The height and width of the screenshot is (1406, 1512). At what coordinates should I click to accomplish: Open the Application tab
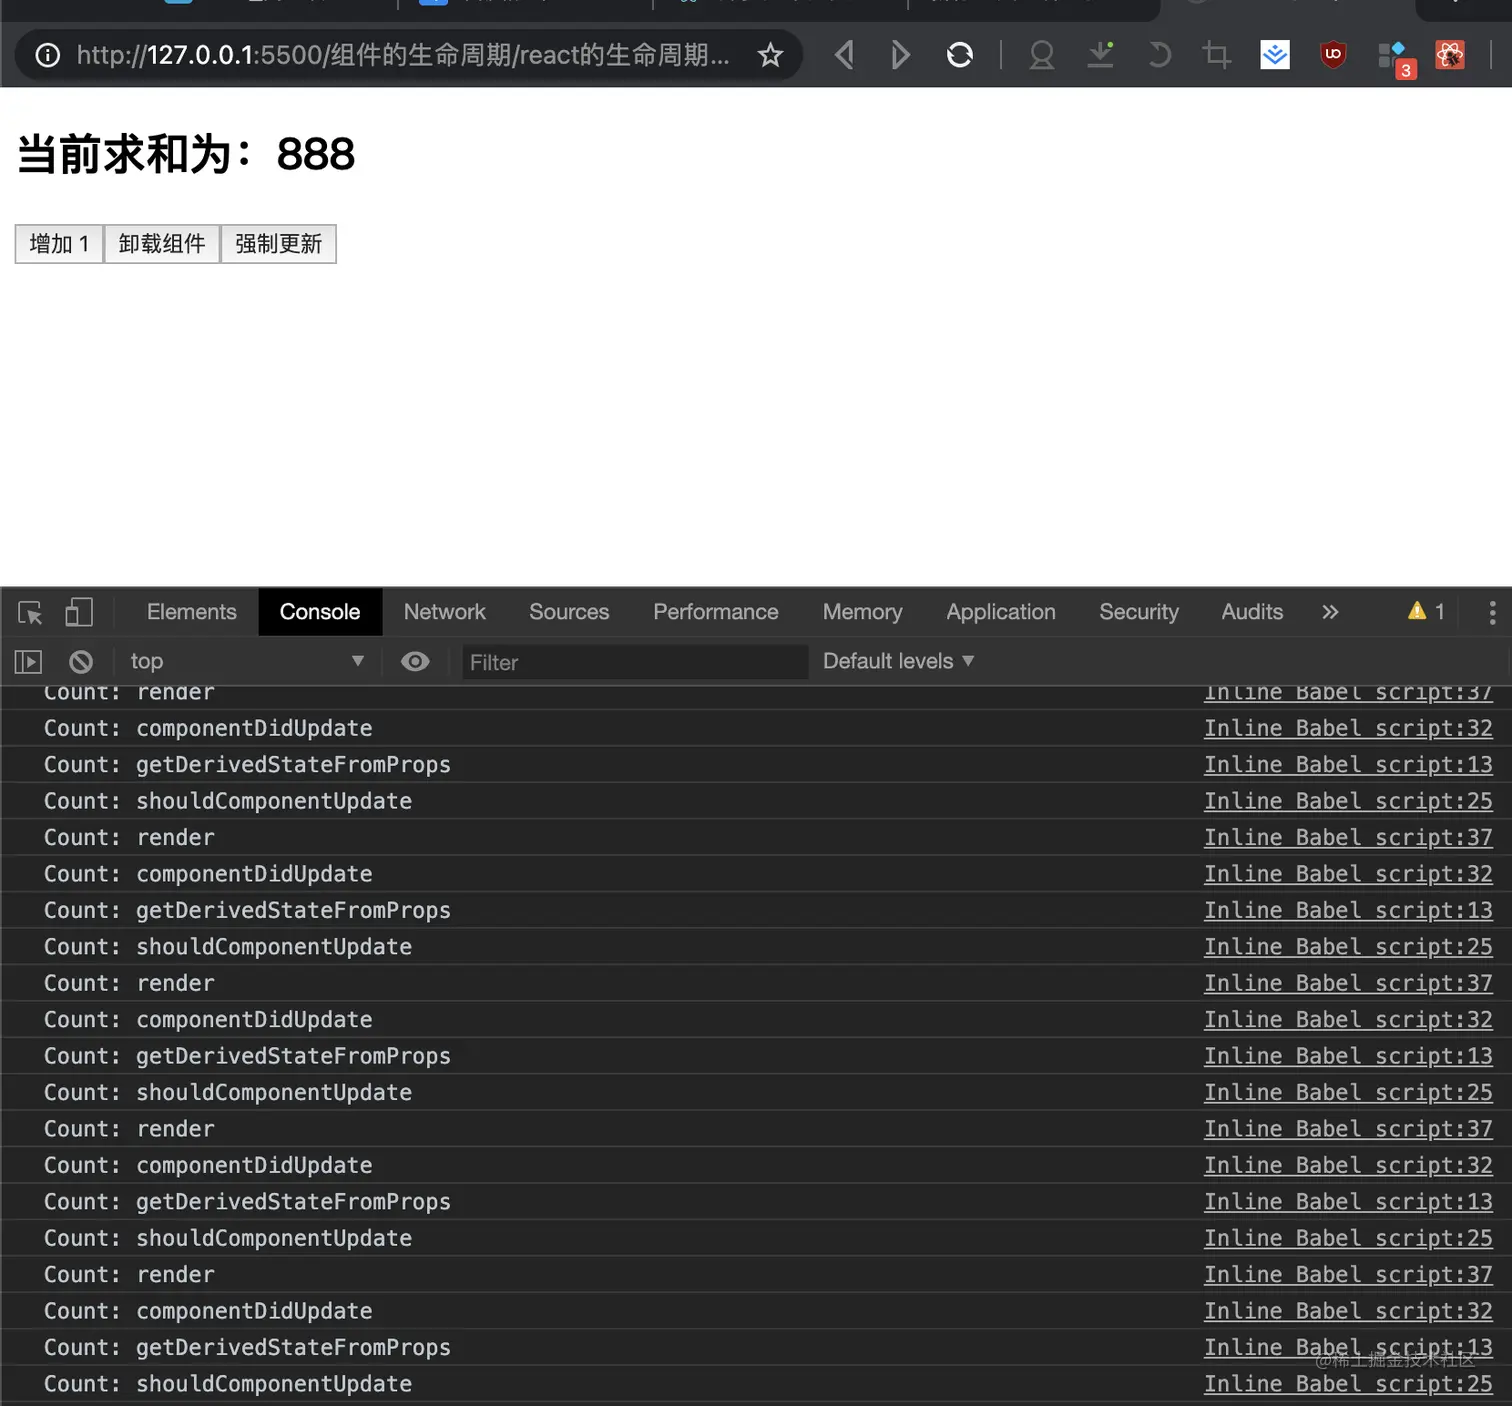[1001, 612]
